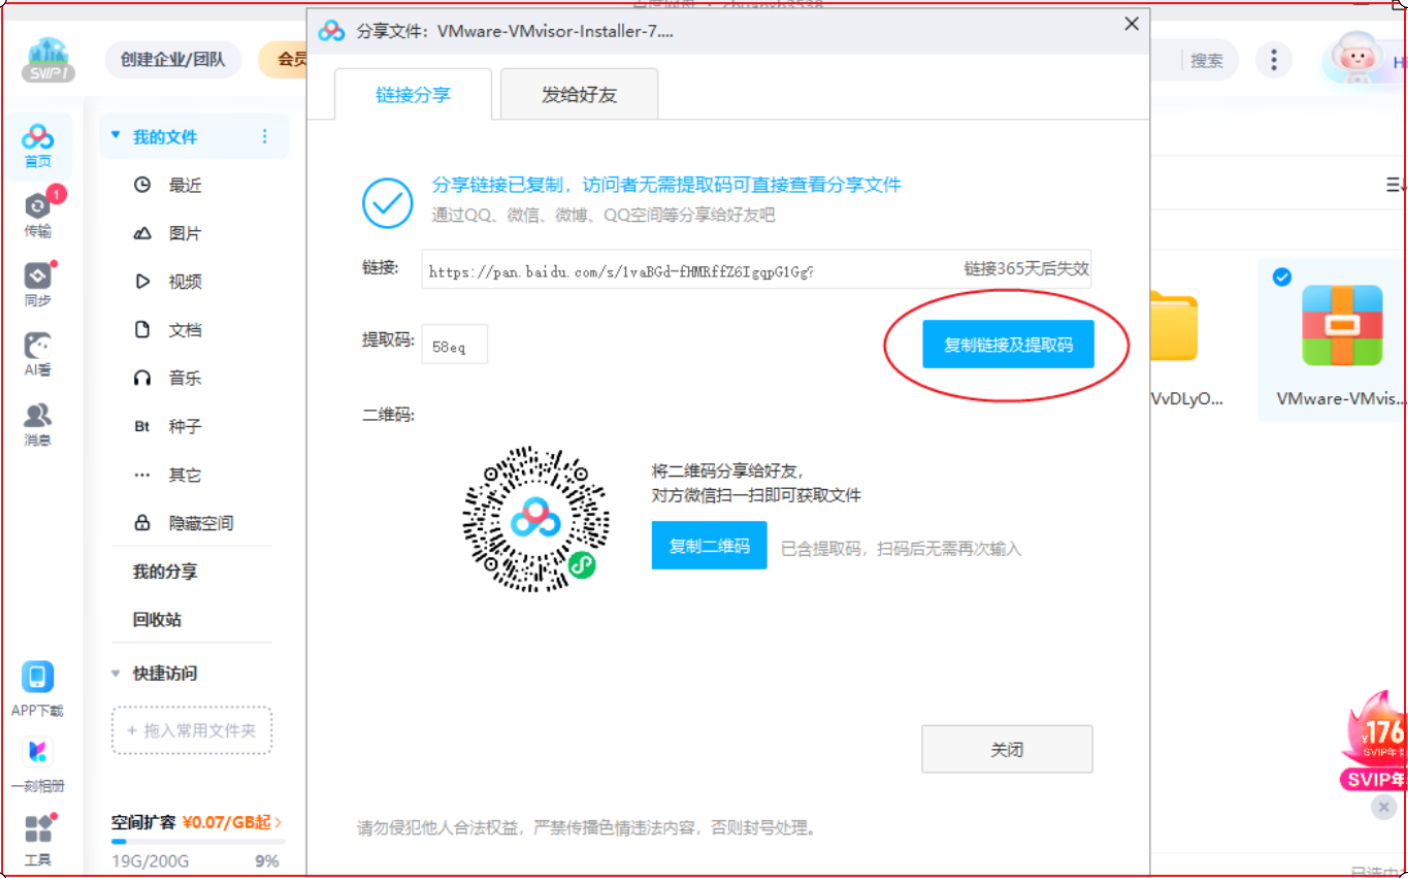Click the 创建企业/团队 button
Viewport: 1408px width, 878px height.
tap(173, 60)
